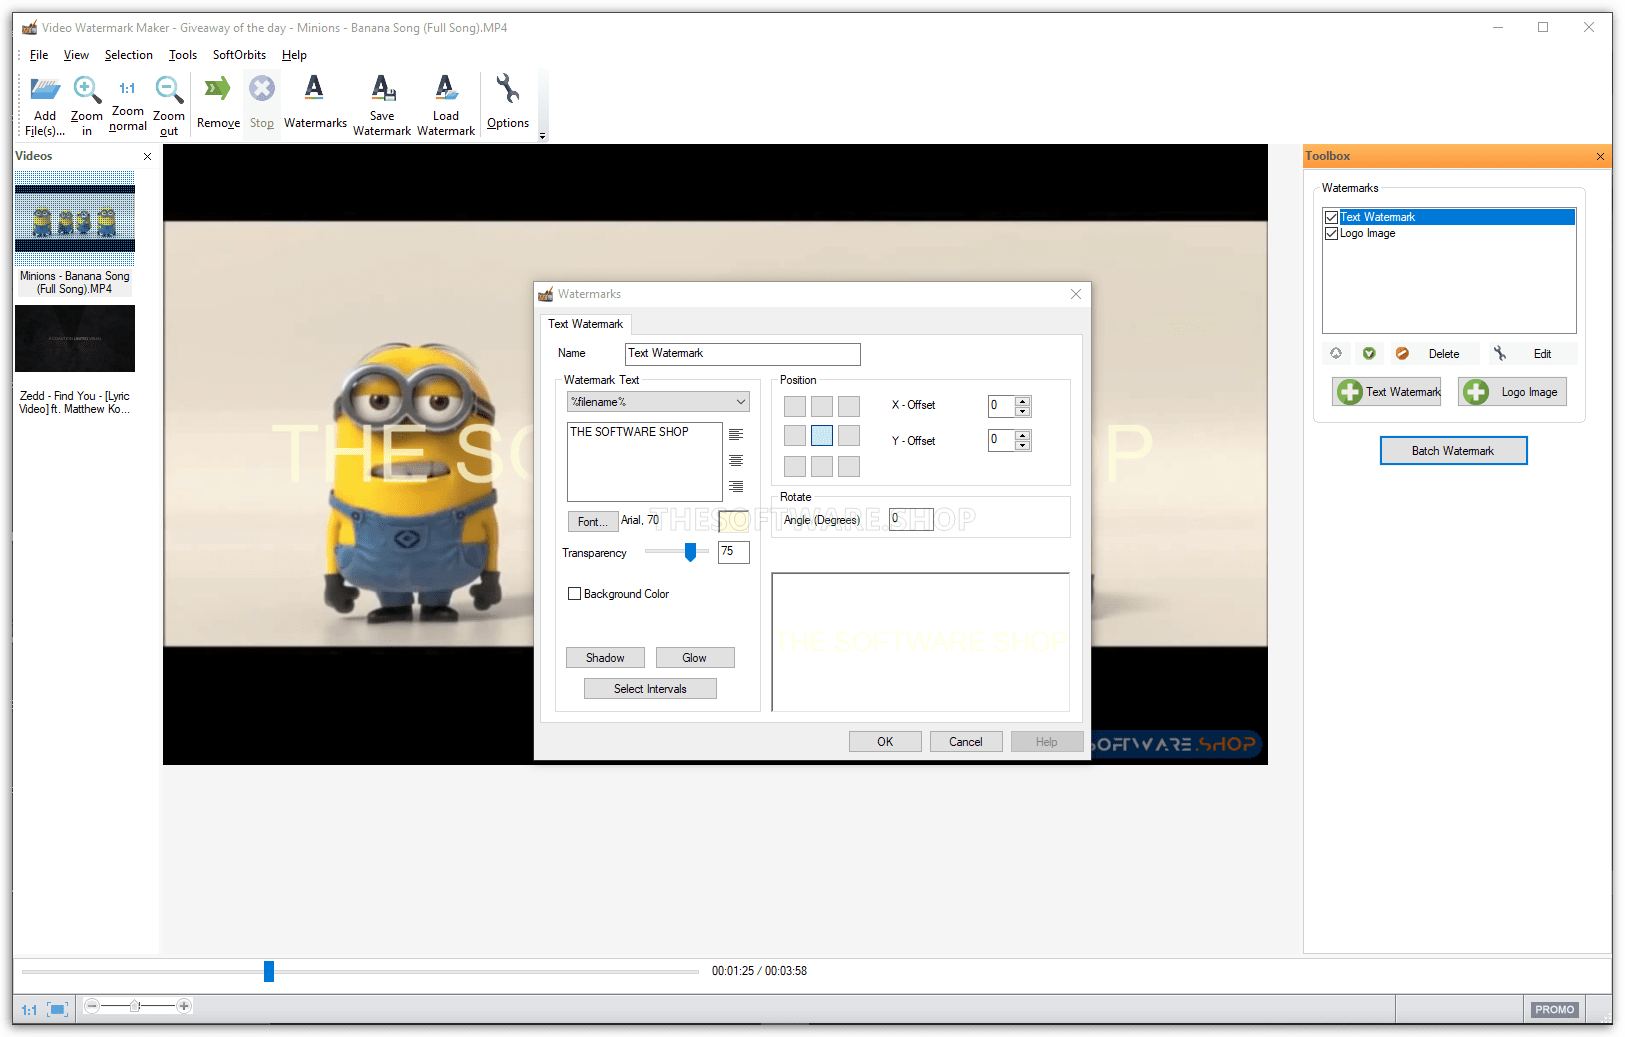Click the Batch Watermark button
1625x1037 pixels.
tap(1453, 451)
